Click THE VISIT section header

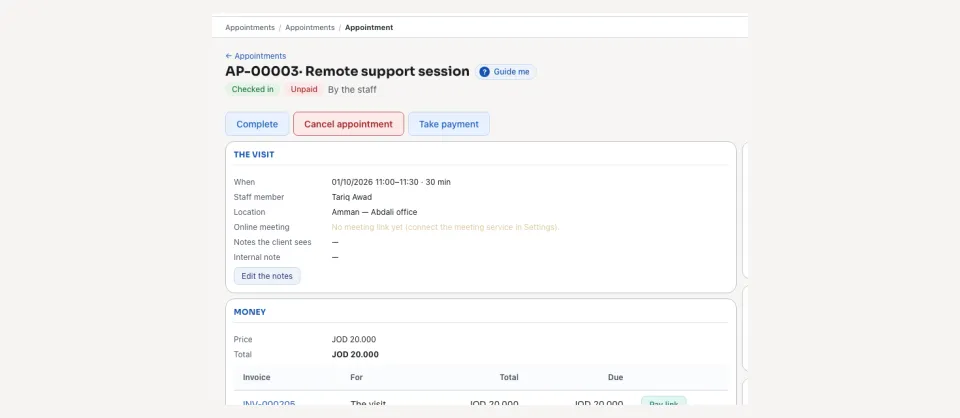point(254,155)
